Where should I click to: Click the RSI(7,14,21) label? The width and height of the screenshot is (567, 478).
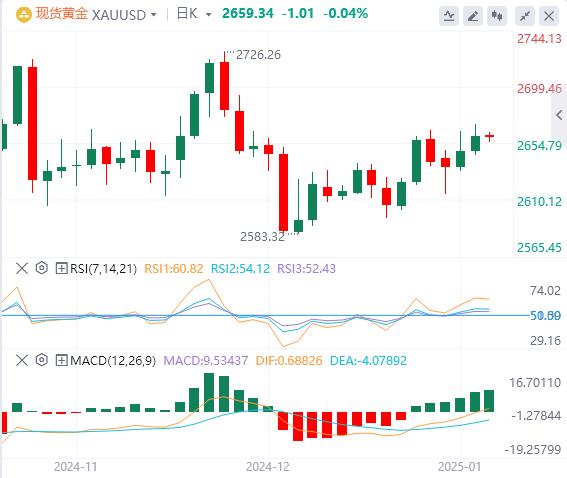103,269
